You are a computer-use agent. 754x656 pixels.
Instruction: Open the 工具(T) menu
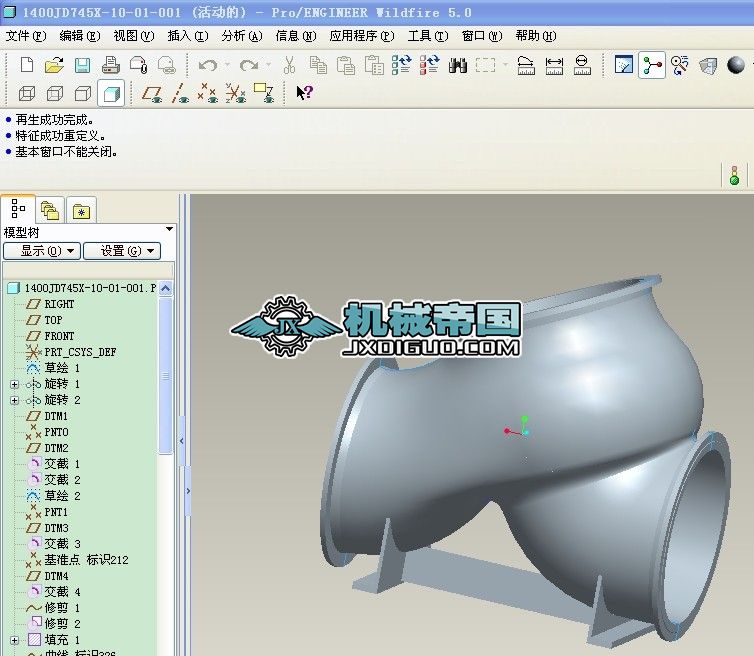[x=428, y=36]
